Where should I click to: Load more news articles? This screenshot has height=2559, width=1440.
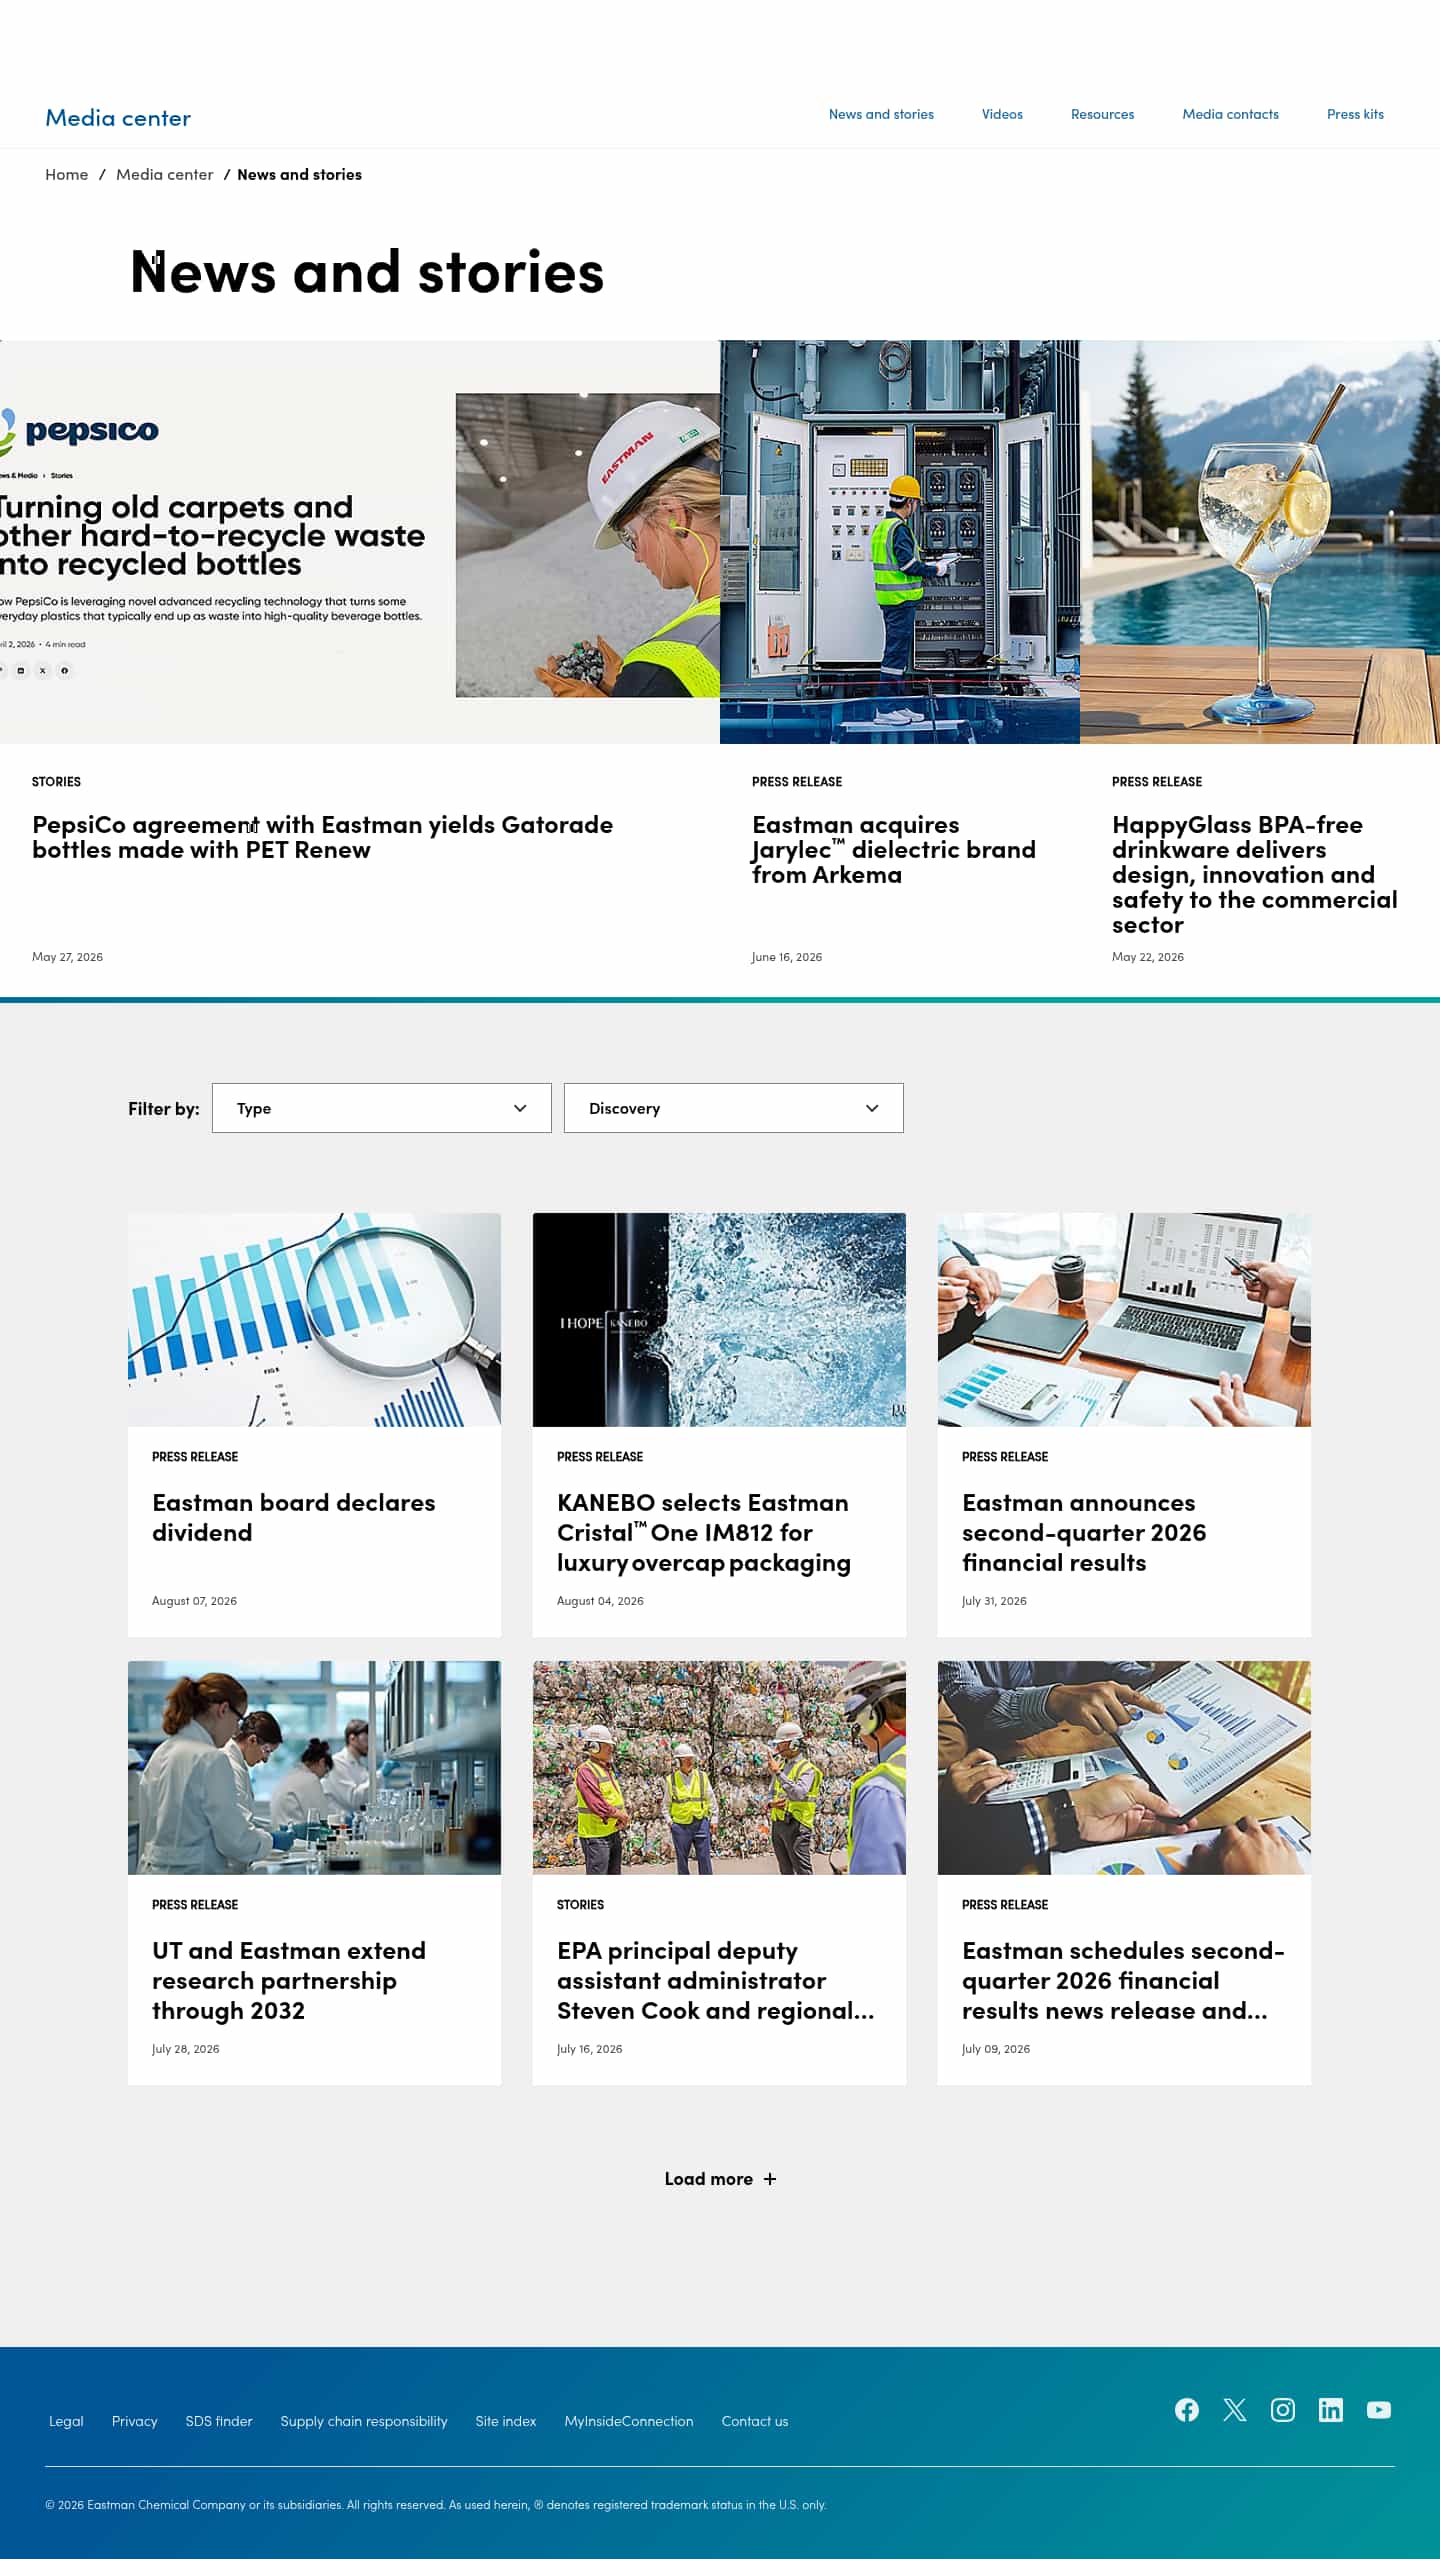720,2179
